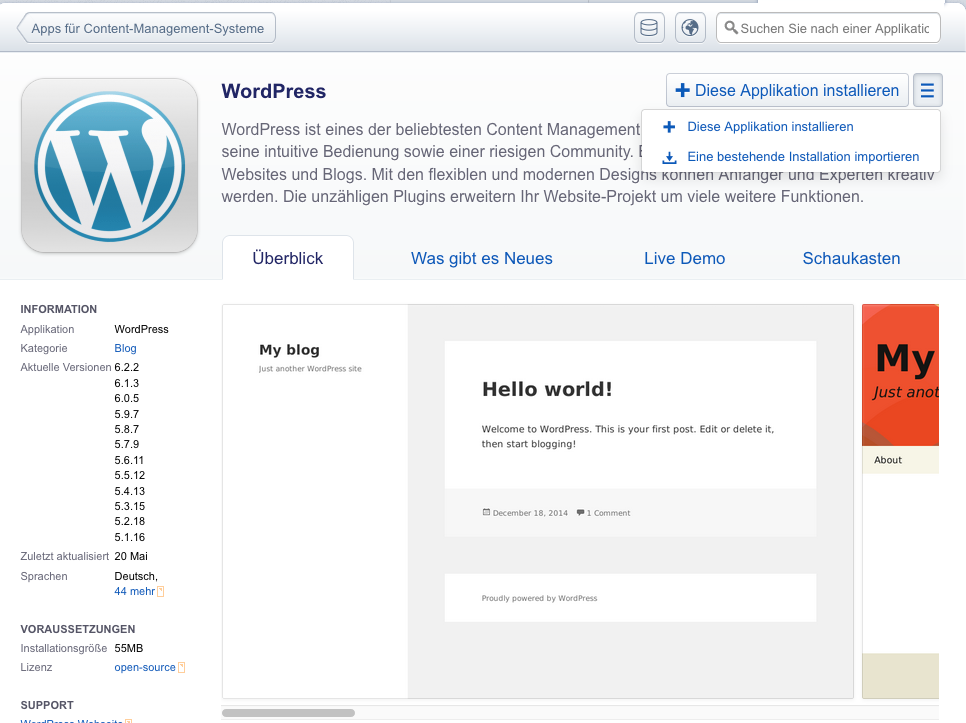Click the Deutsch, language value
Image resolution: width=966 pixels, height=723 pixels.
point(136,576)
